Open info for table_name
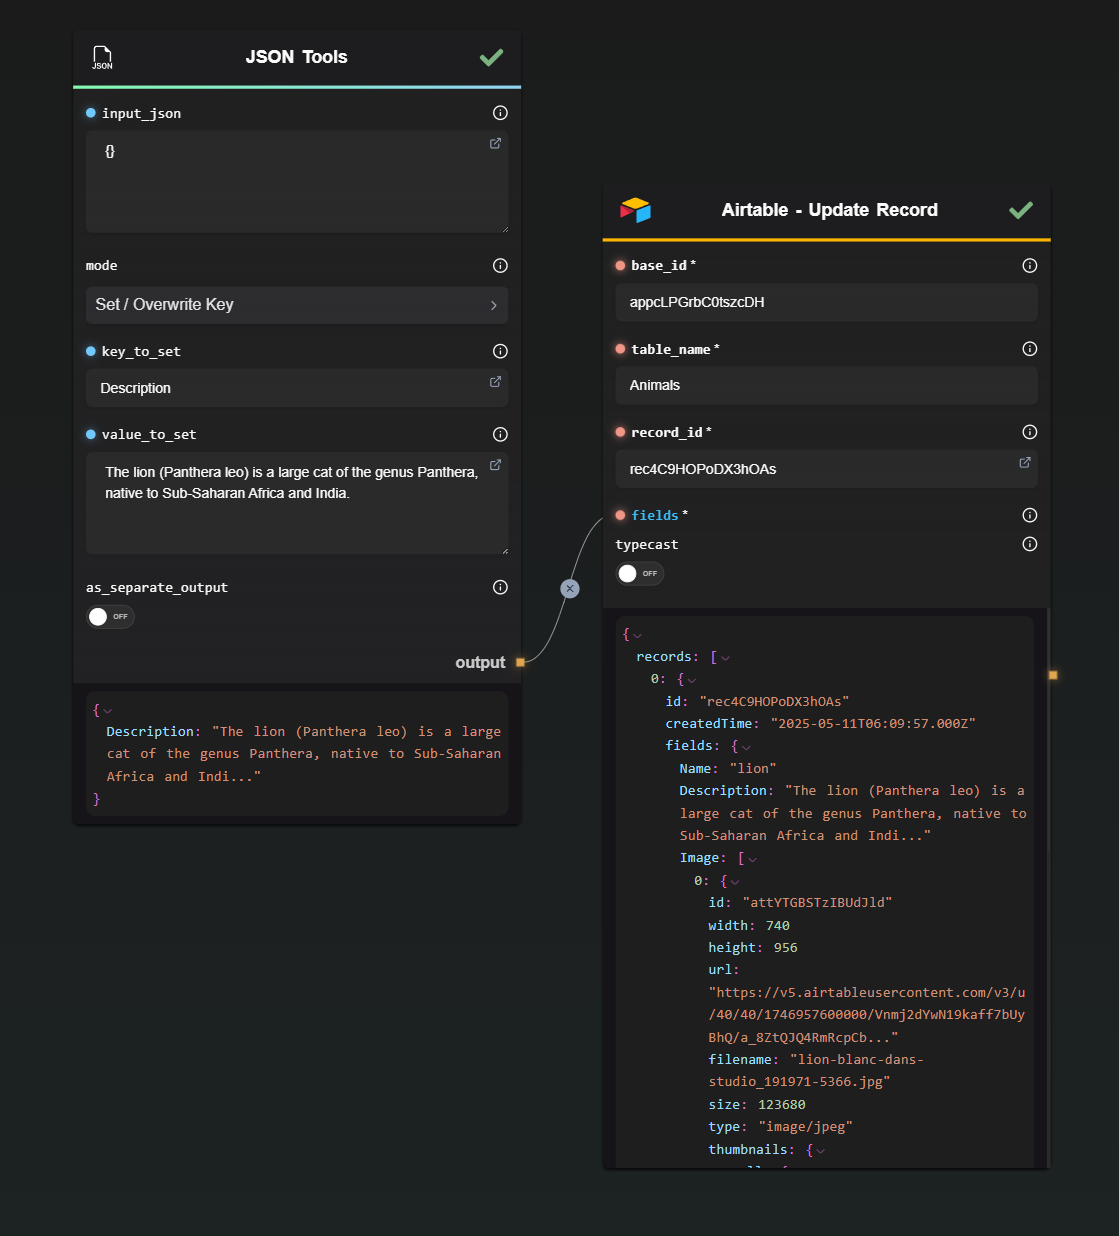This screenshot has height=1236, width=1119. coord(1030,349)
